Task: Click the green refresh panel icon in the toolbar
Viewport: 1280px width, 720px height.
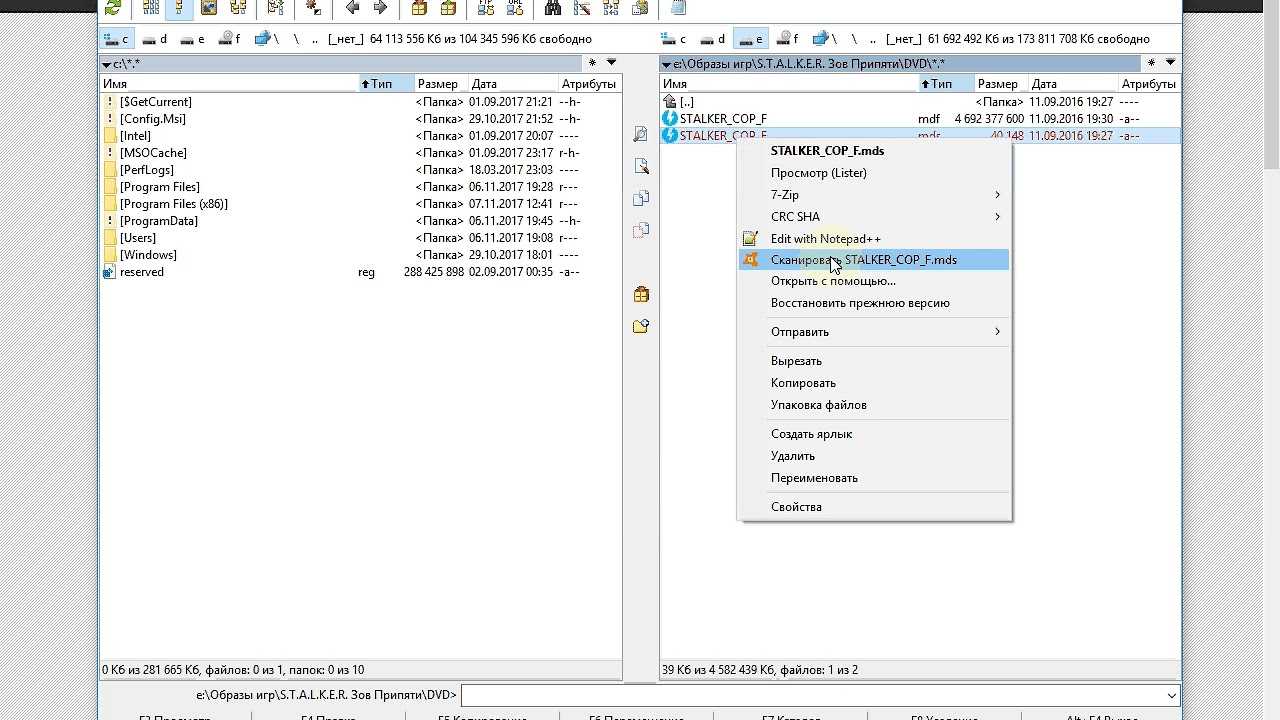Action: point(113,8)
